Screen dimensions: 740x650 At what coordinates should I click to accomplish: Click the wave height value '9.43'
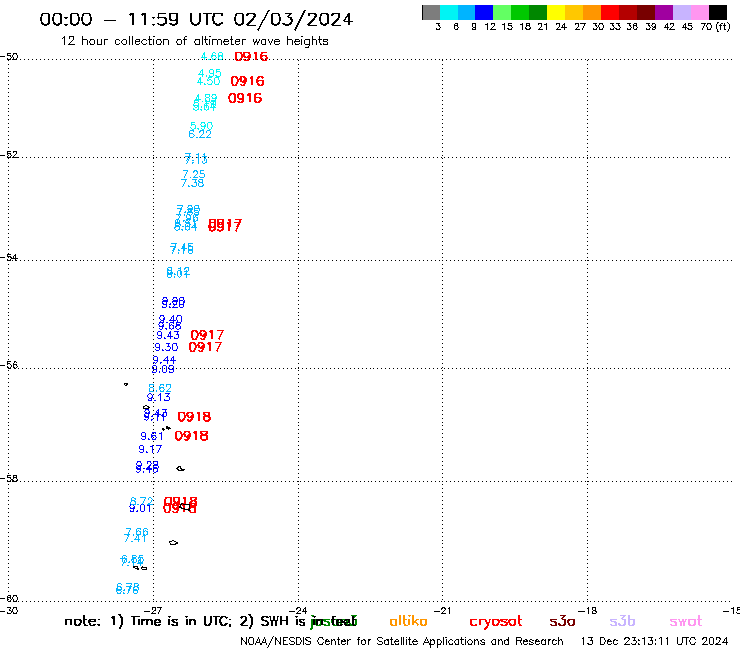coord(168,335)
